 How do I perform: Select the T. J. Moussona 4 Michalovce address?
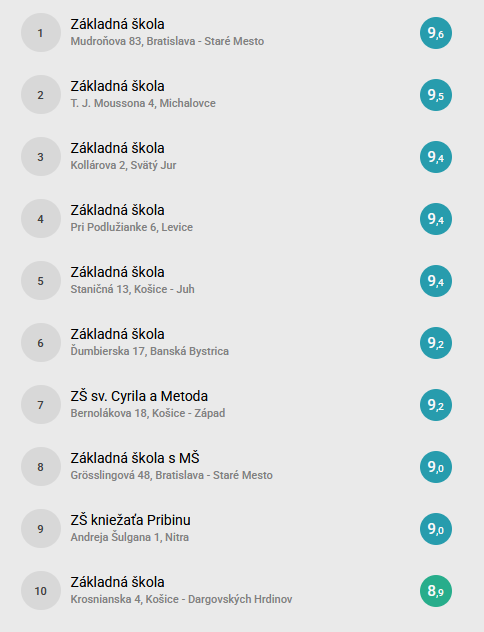143,103
